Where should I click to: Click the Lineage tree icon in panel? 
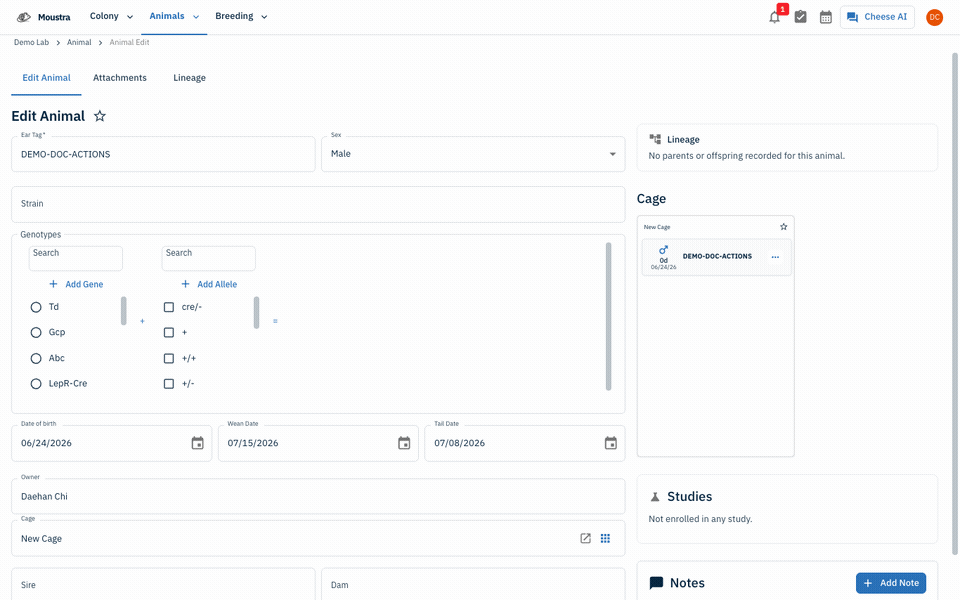pyautogui.click(x=655, y=139)
